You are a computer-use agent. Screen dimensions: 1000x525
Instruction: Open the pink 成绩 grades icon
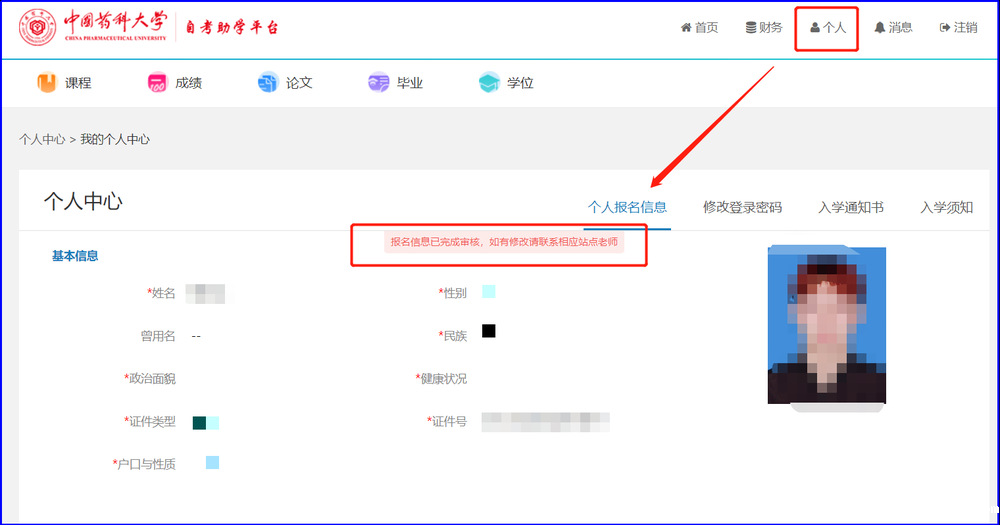point(157,83)
